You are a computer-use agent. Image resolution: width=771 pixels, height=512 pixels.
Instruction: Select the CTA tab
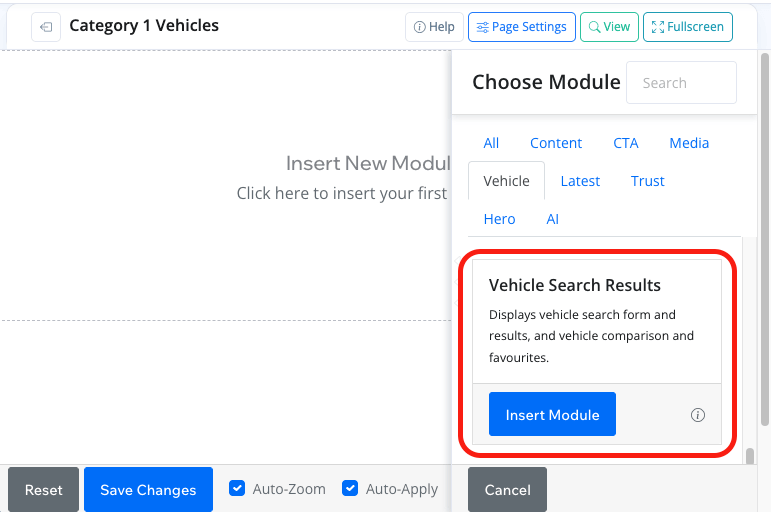pos(626,143)
